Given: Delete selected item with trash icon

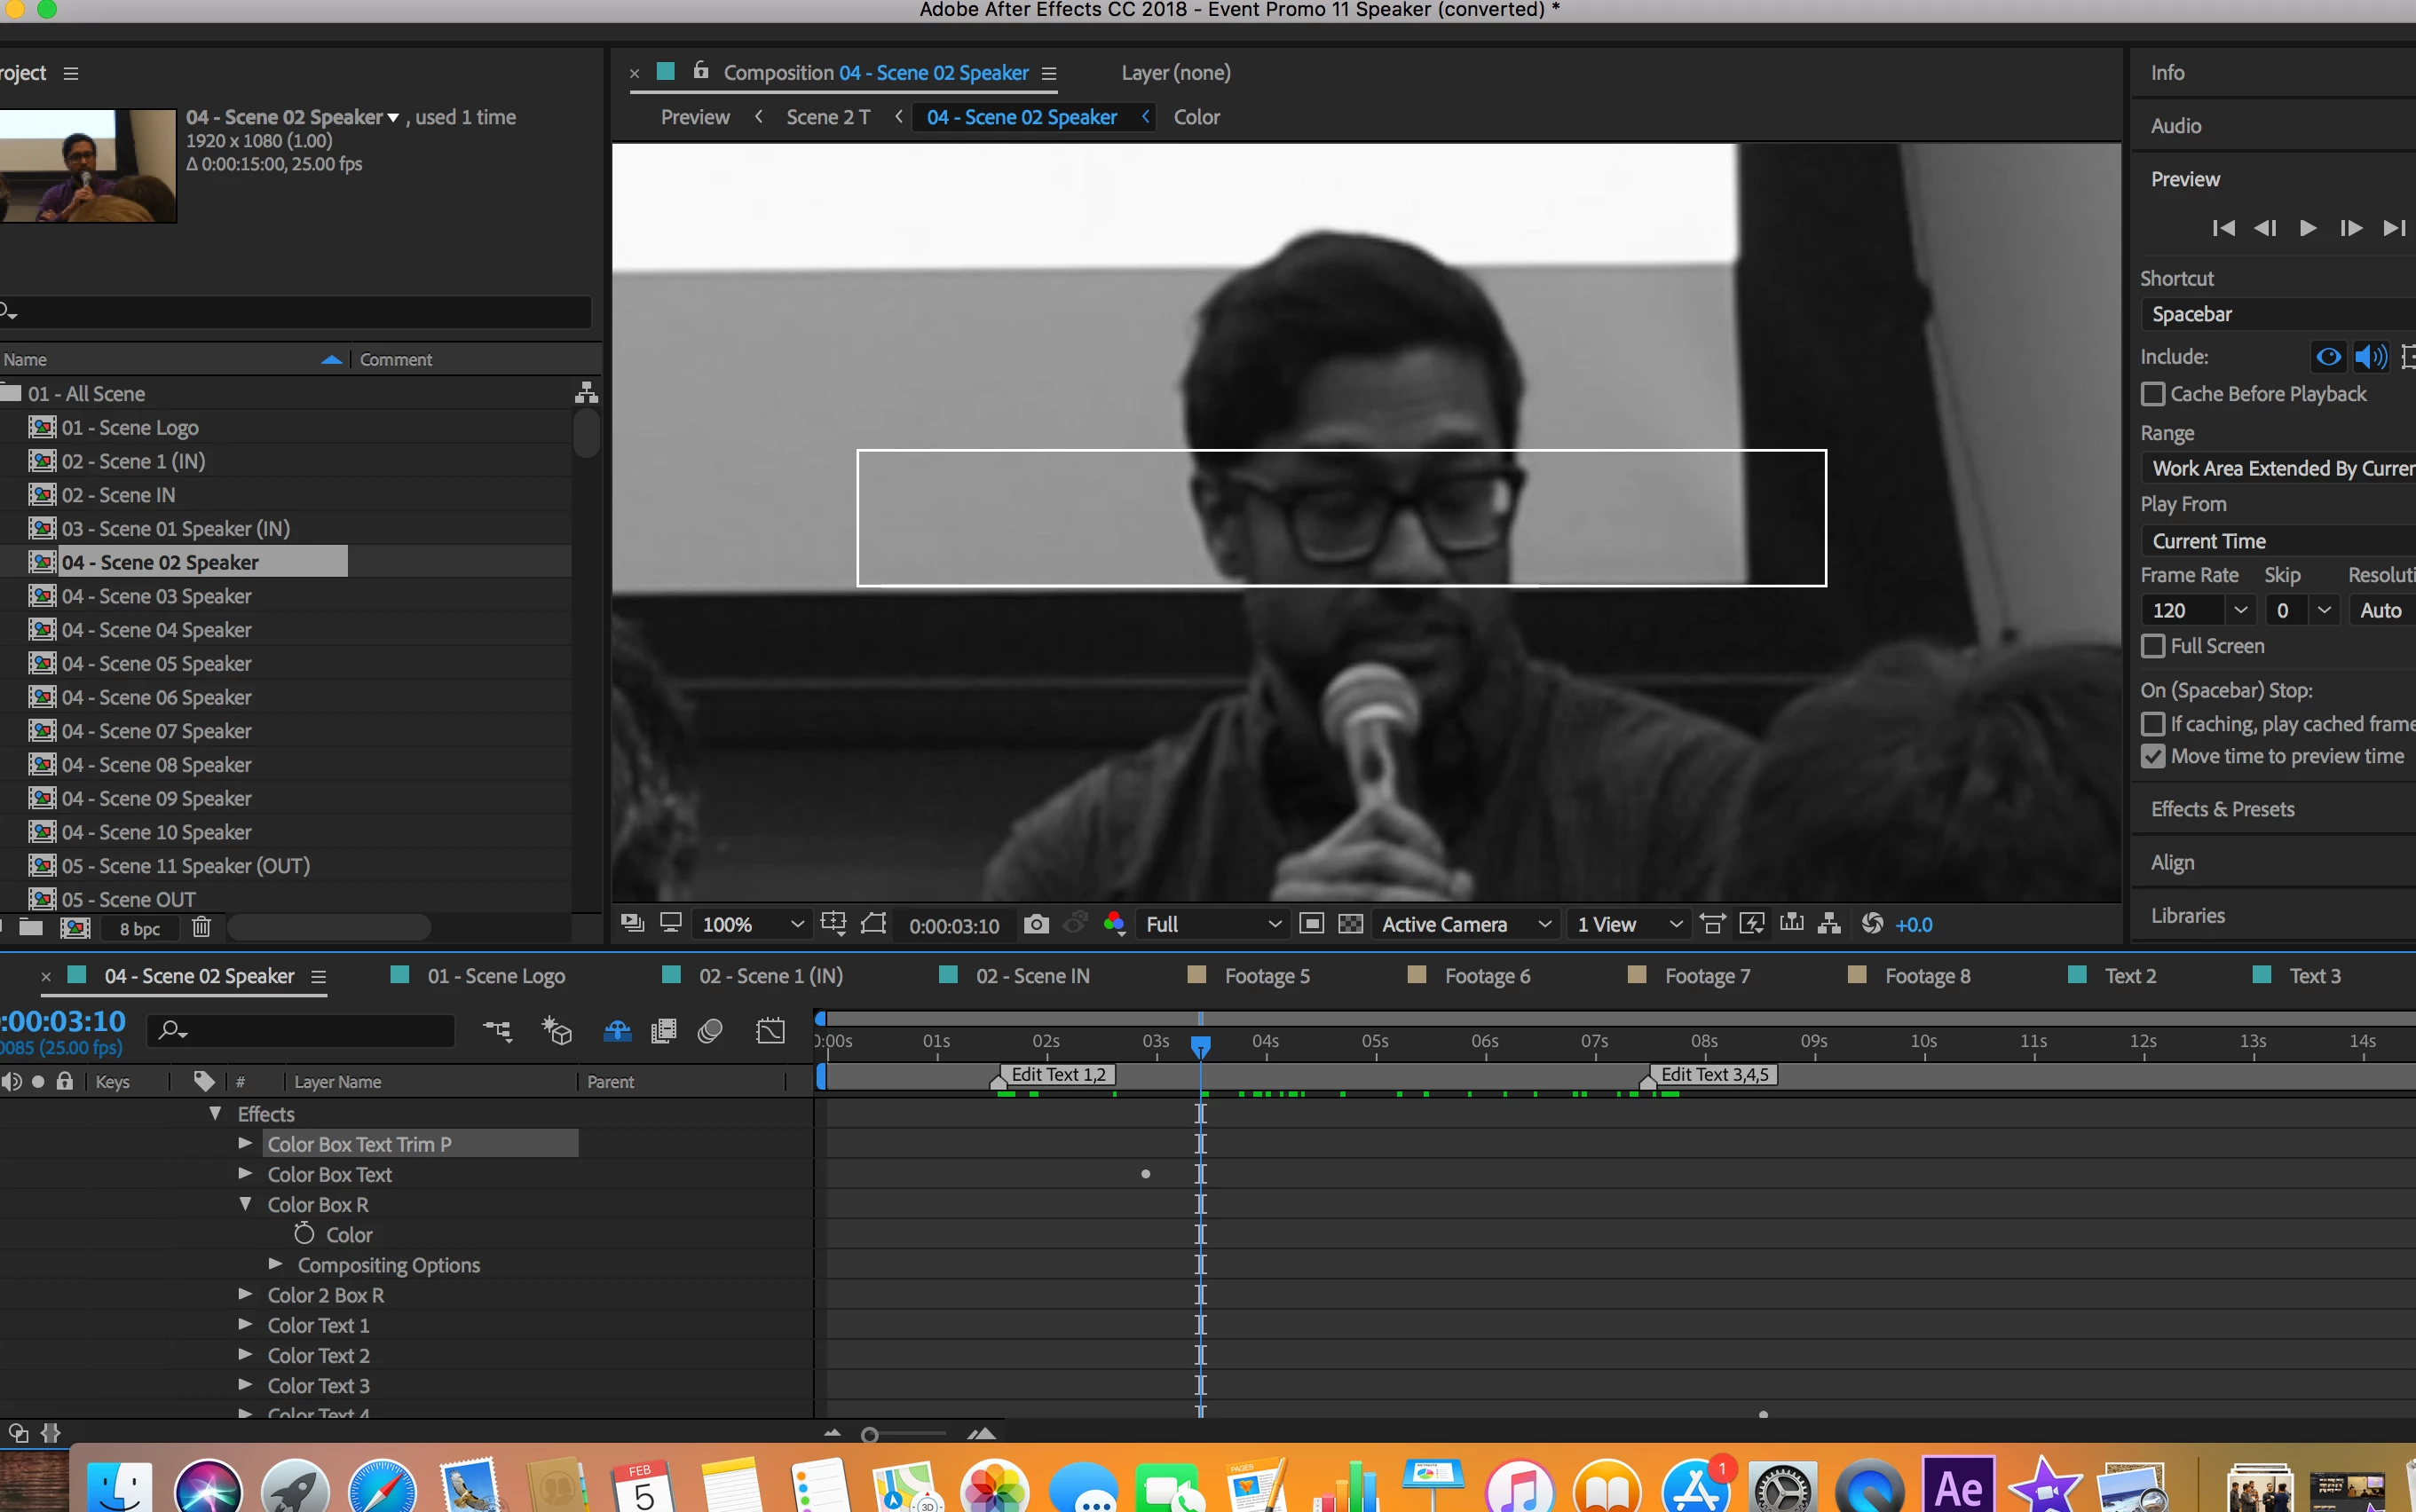Looking at the screenshot, I should click(201, 928).
